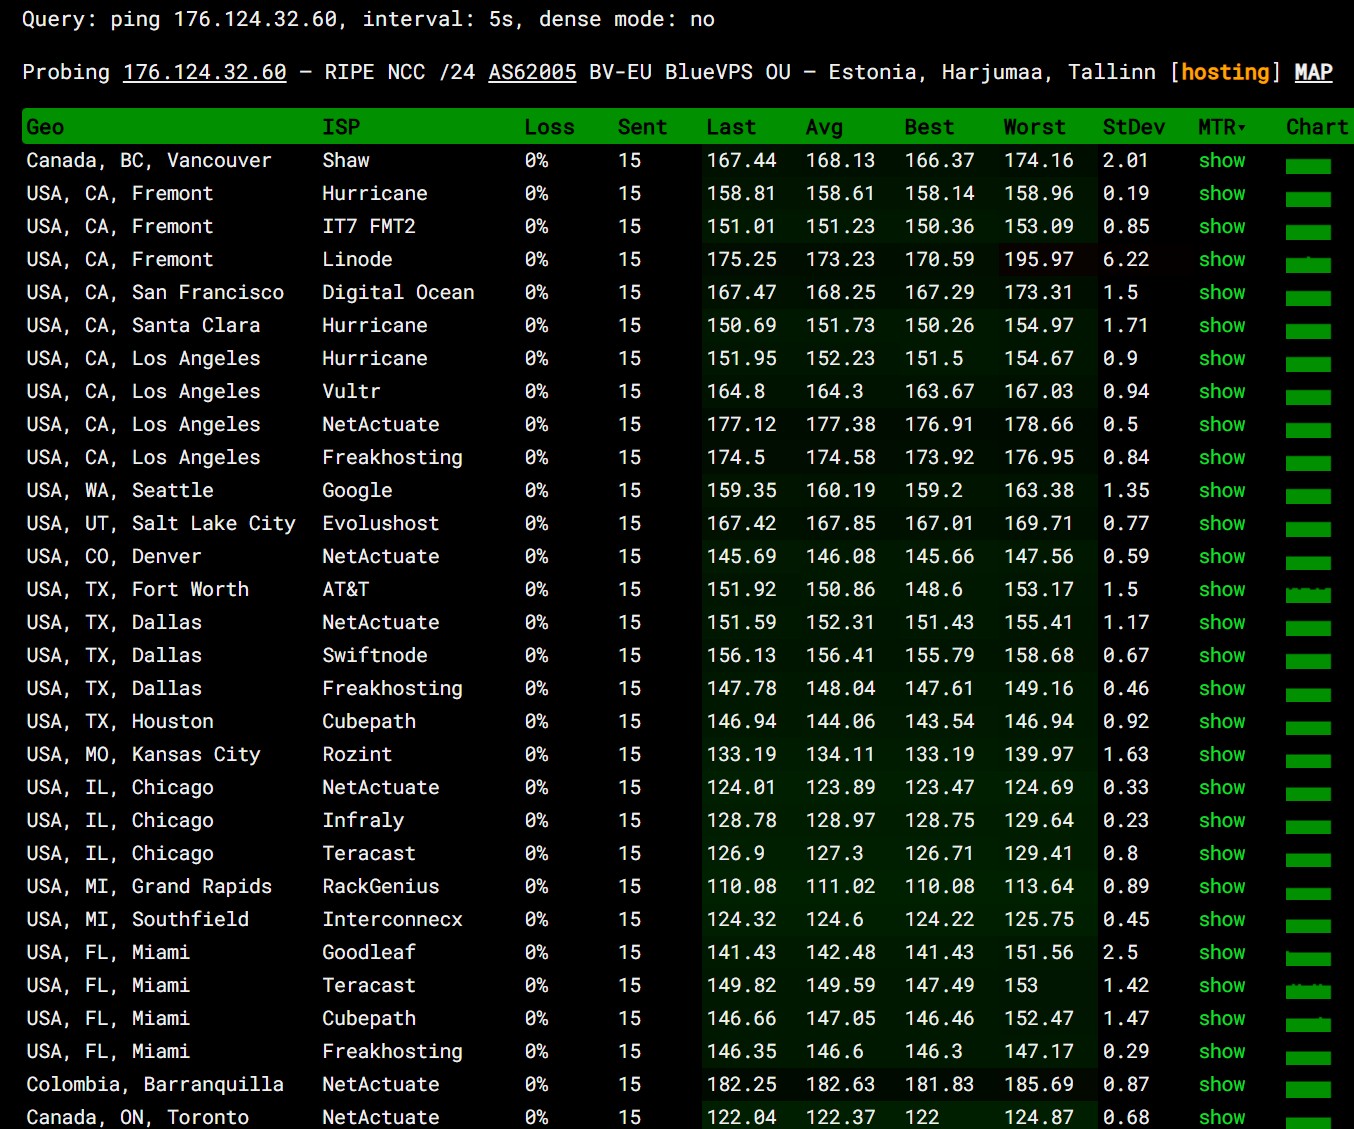Show MTR for Chicago Infraly row
1354x1129 pixels.
[x=1222, y=820]
